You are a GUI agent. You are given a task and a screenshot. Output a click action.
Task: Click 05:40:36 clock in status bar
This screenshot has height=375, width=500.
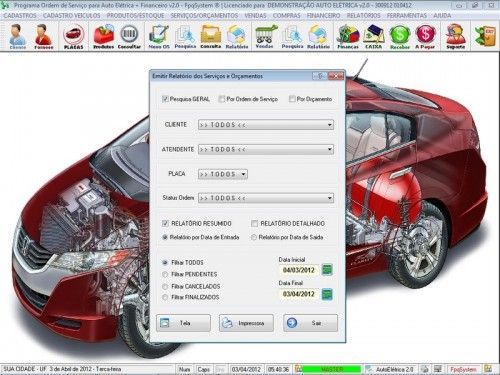(278, 369)
